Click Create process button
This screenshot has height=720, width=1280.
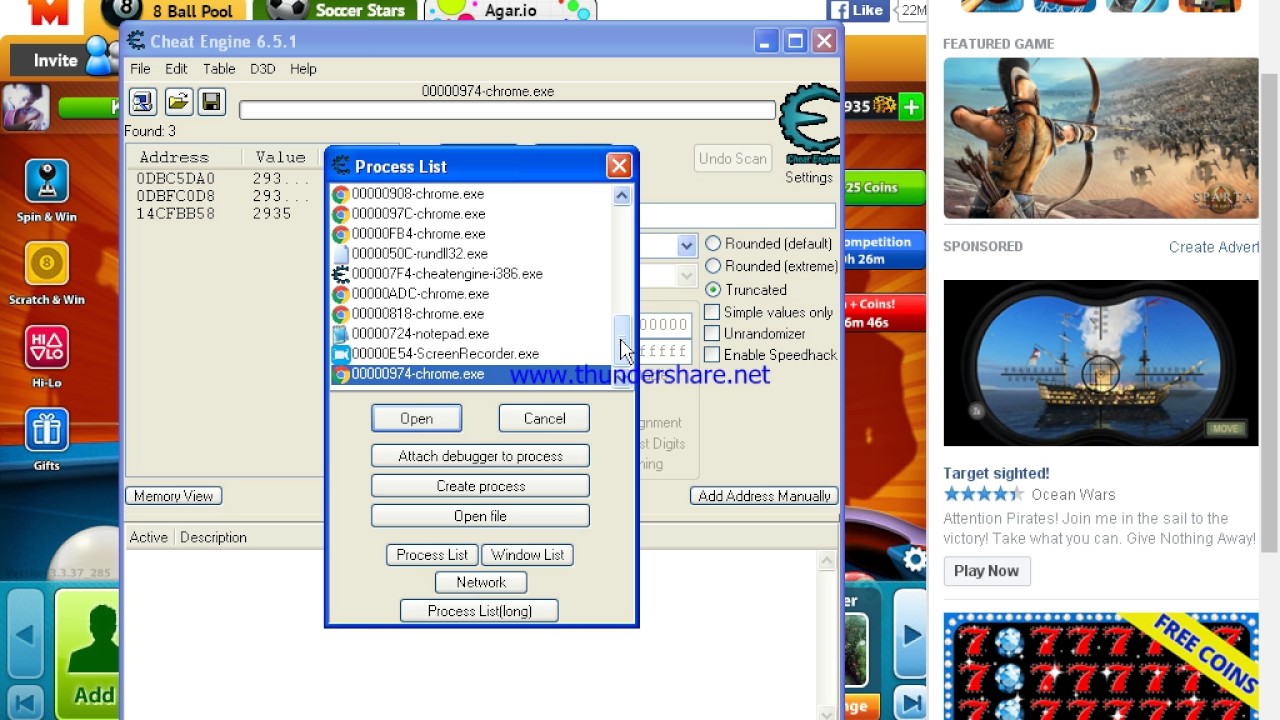point(480,486)
